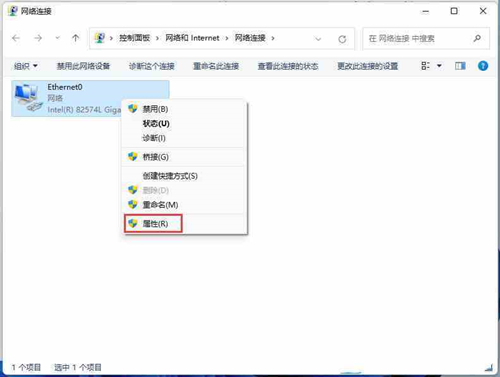Viewport: 500px width, 377px height.
Task: Click 重命名此连接 in toolbar
Action: pos(216,66)
